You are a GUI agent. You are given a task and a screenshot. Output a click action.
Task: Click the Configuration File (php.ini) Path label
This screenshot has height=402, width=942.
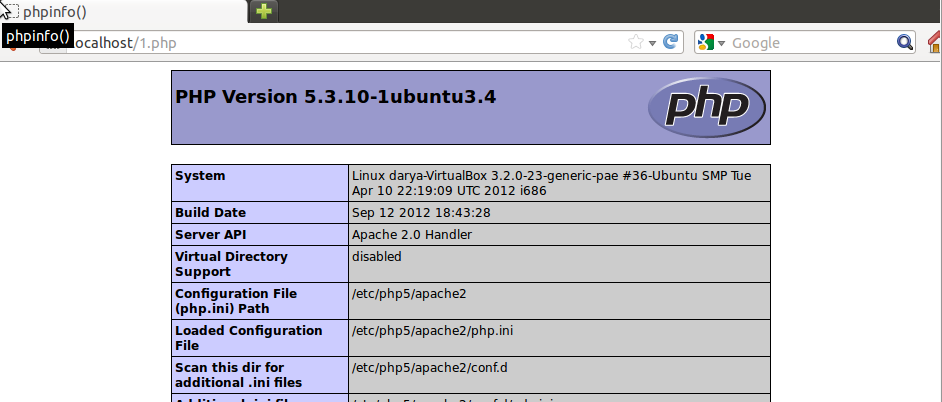click(236, 301)
